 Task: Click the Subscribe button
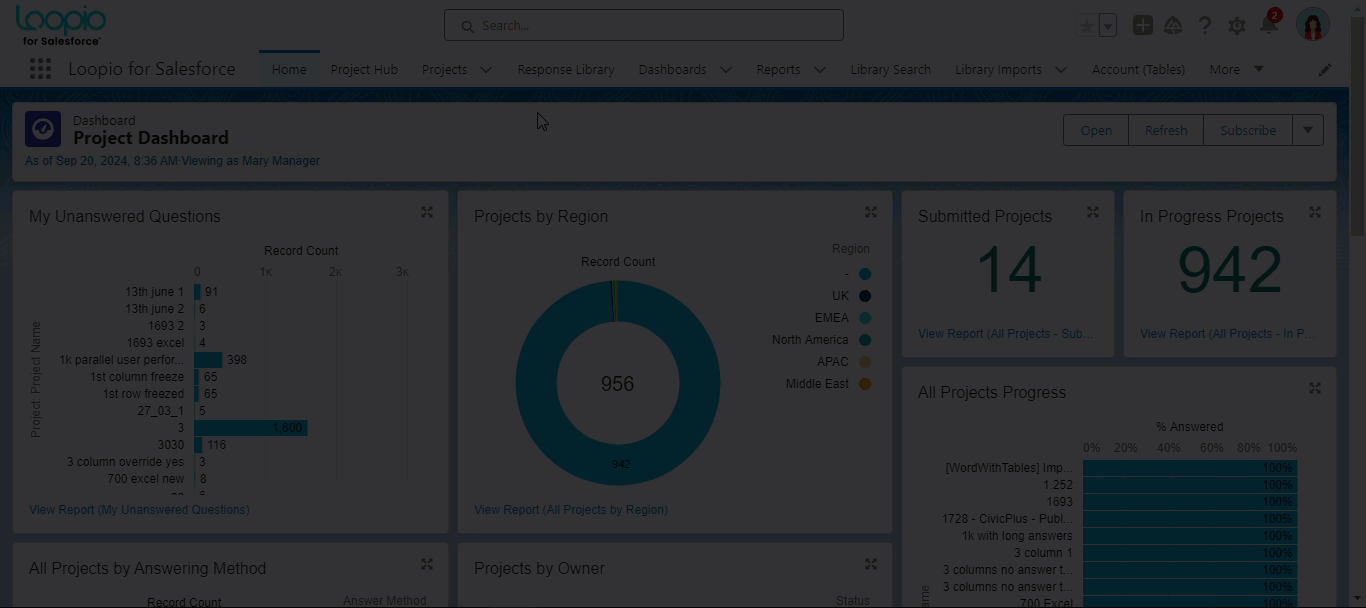pyautogui.click(x=1248, y=130)
